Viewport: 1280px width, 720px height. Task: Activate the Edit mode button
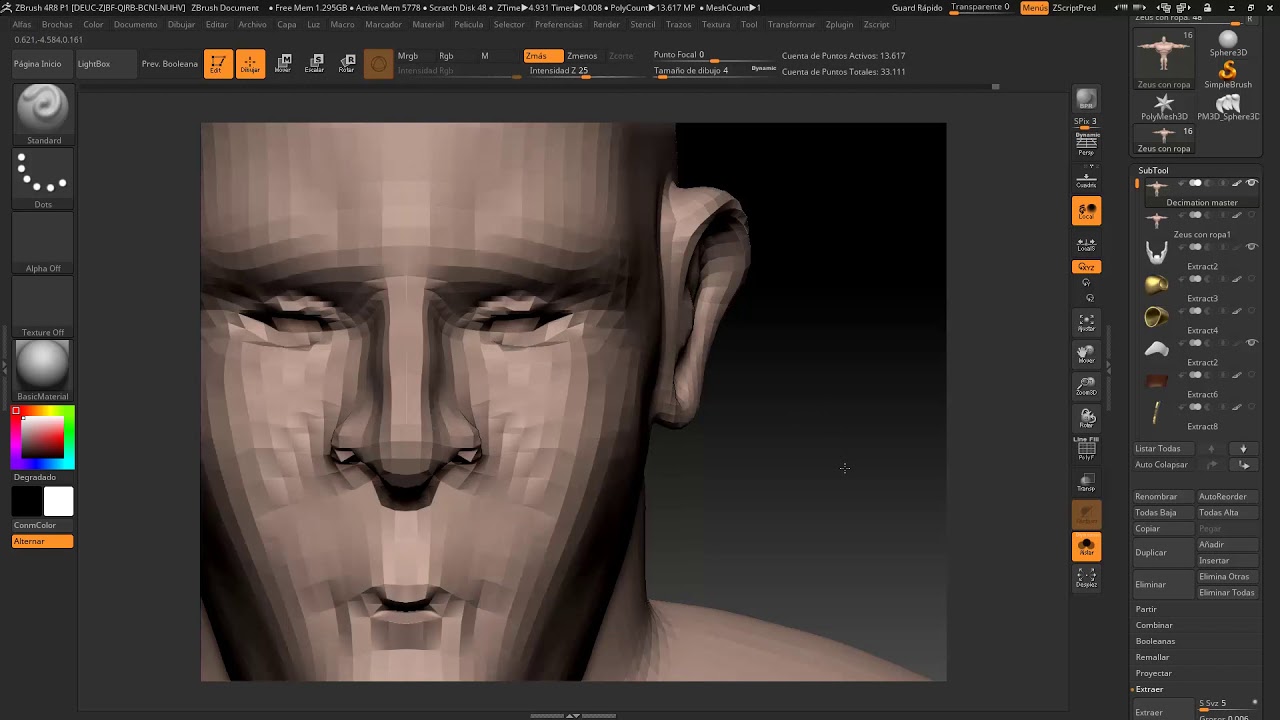[218, 64]
